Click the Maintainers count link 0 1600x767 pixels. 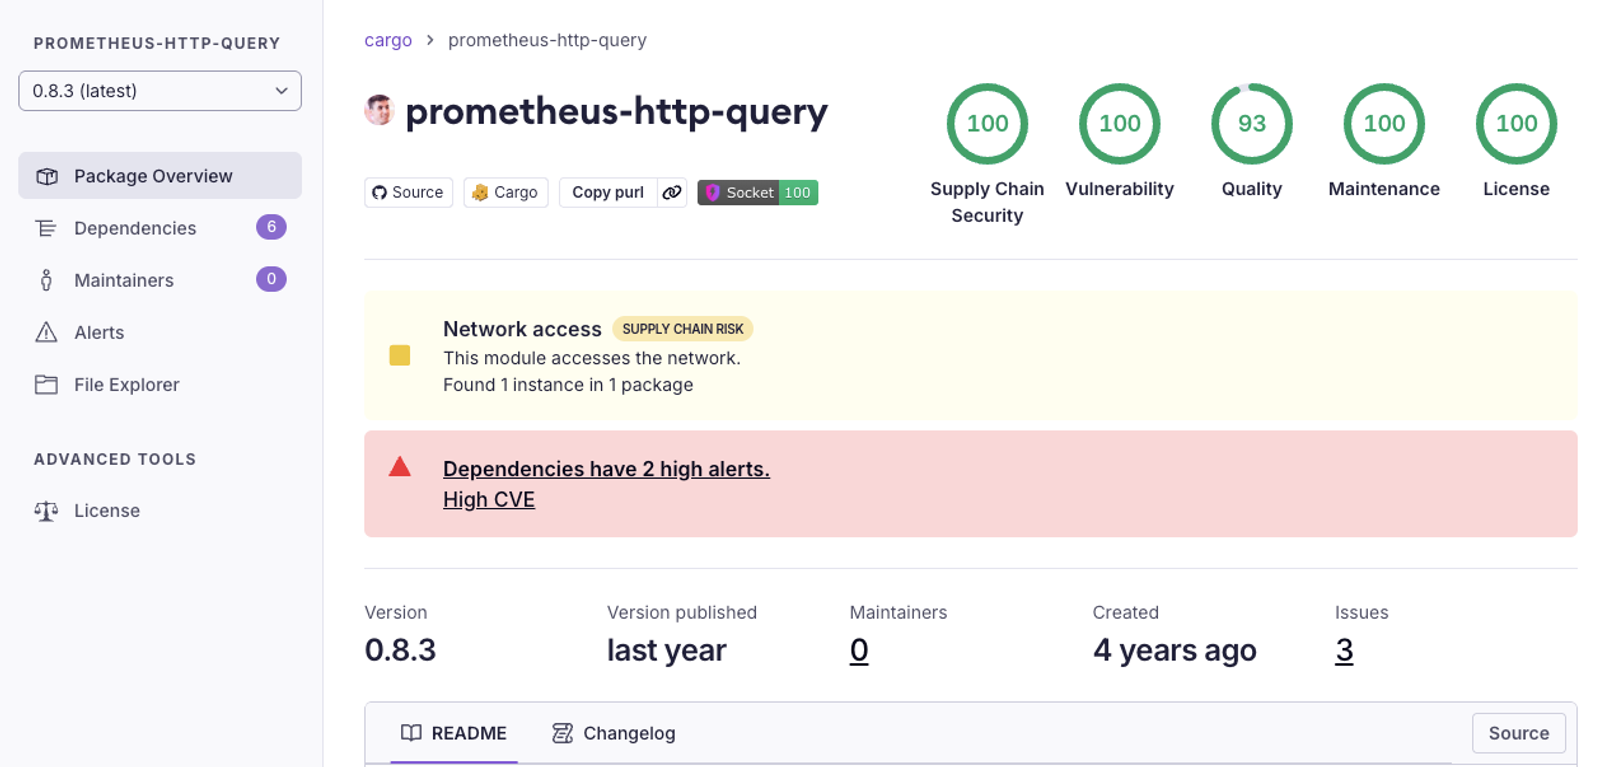pyautogui.click(x=859, y=650)
